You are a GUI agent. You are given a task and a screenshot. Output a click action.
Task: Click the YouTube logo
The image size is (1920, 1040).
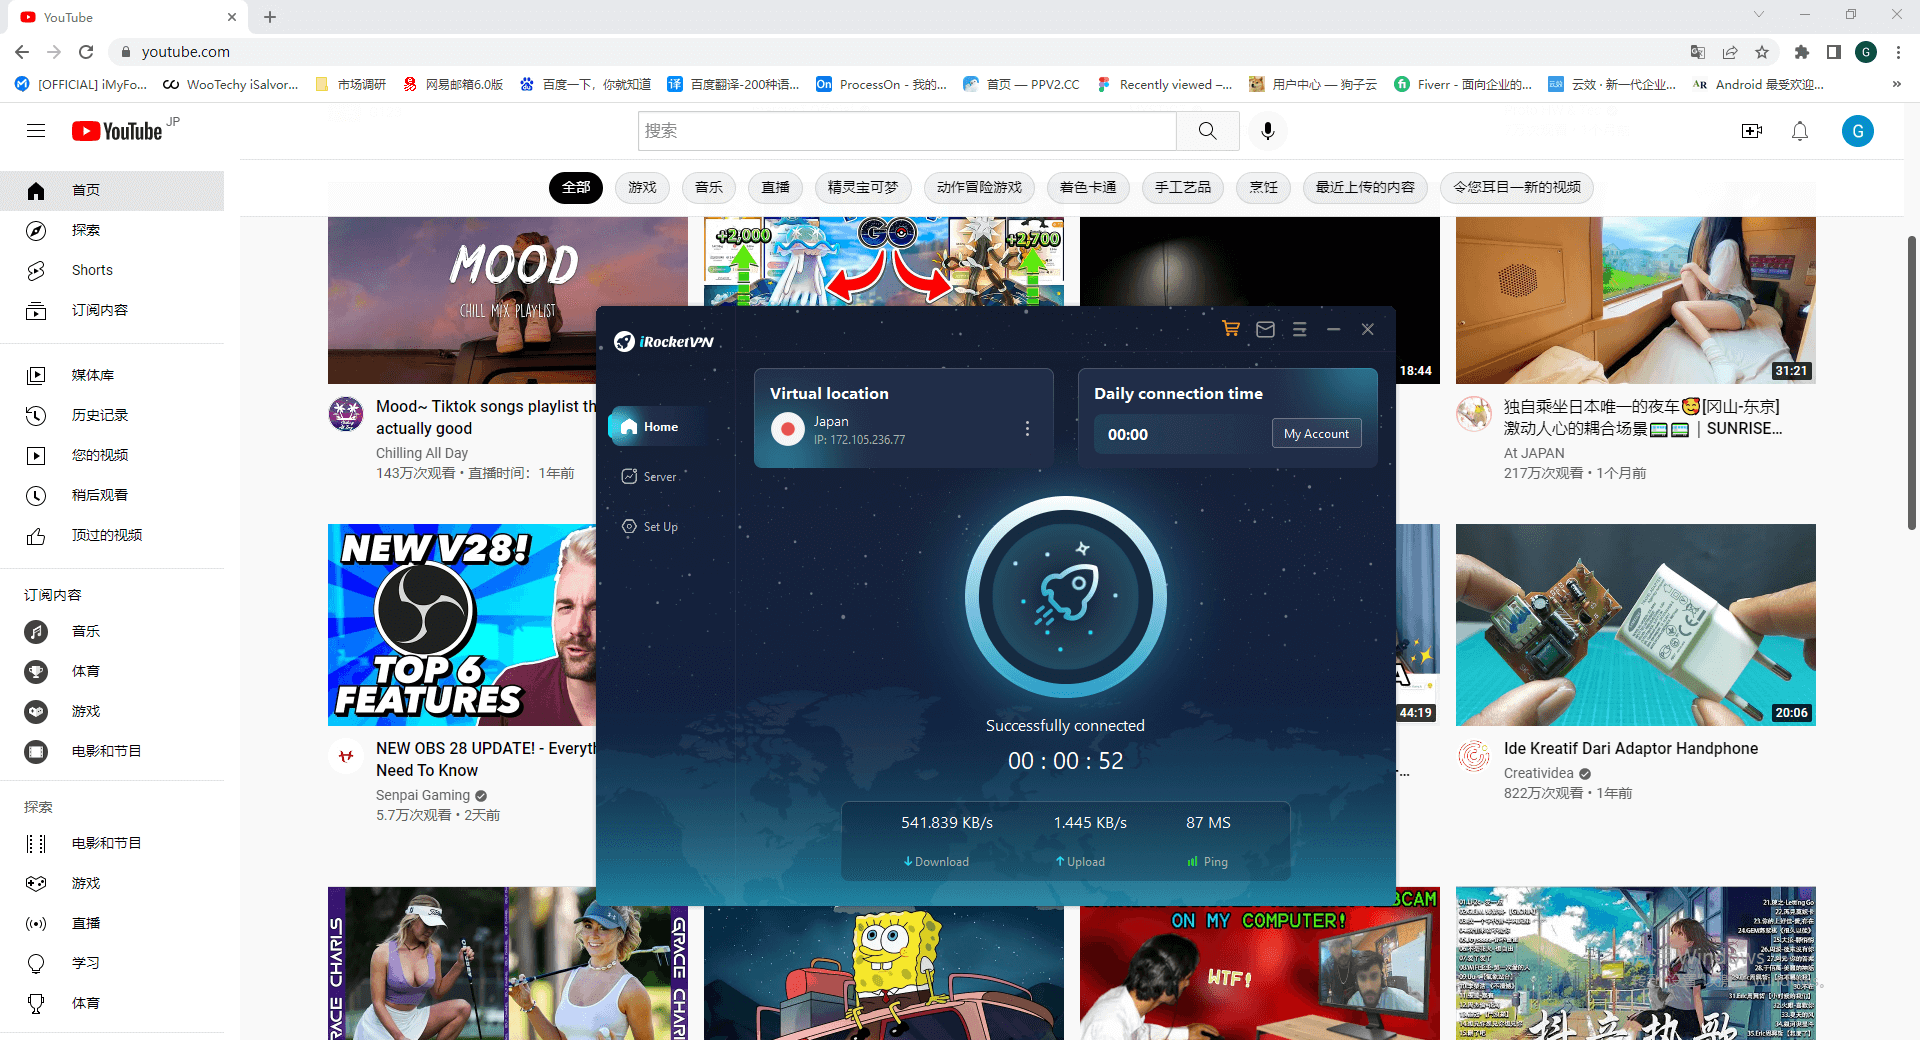117,131
